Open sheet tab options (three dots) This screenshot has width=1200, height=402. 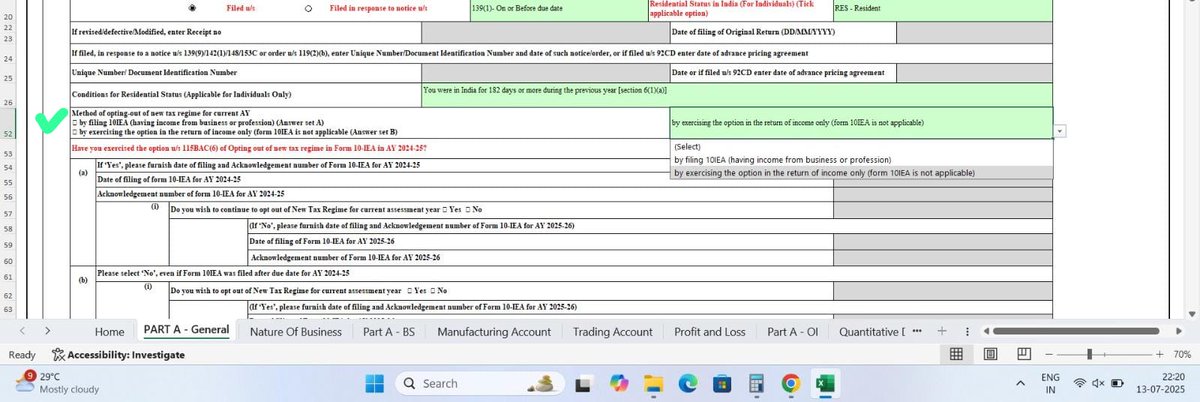(966, 331)
